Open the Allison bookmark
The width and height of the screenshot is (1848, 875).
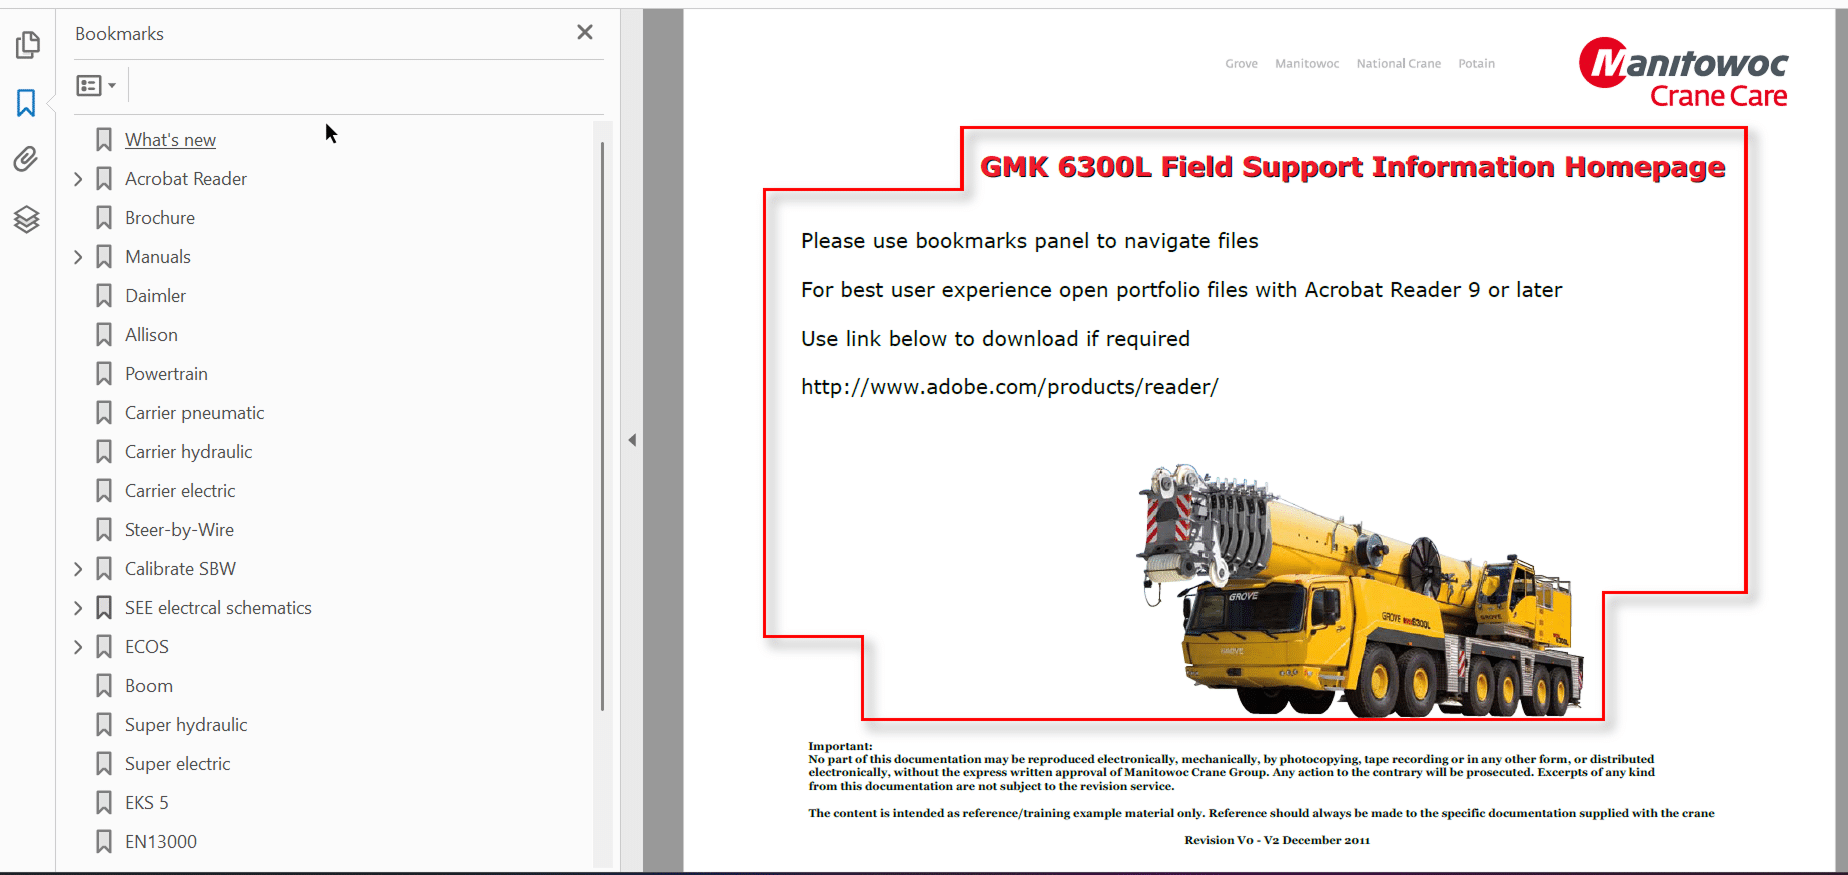(x=151, y=335)
